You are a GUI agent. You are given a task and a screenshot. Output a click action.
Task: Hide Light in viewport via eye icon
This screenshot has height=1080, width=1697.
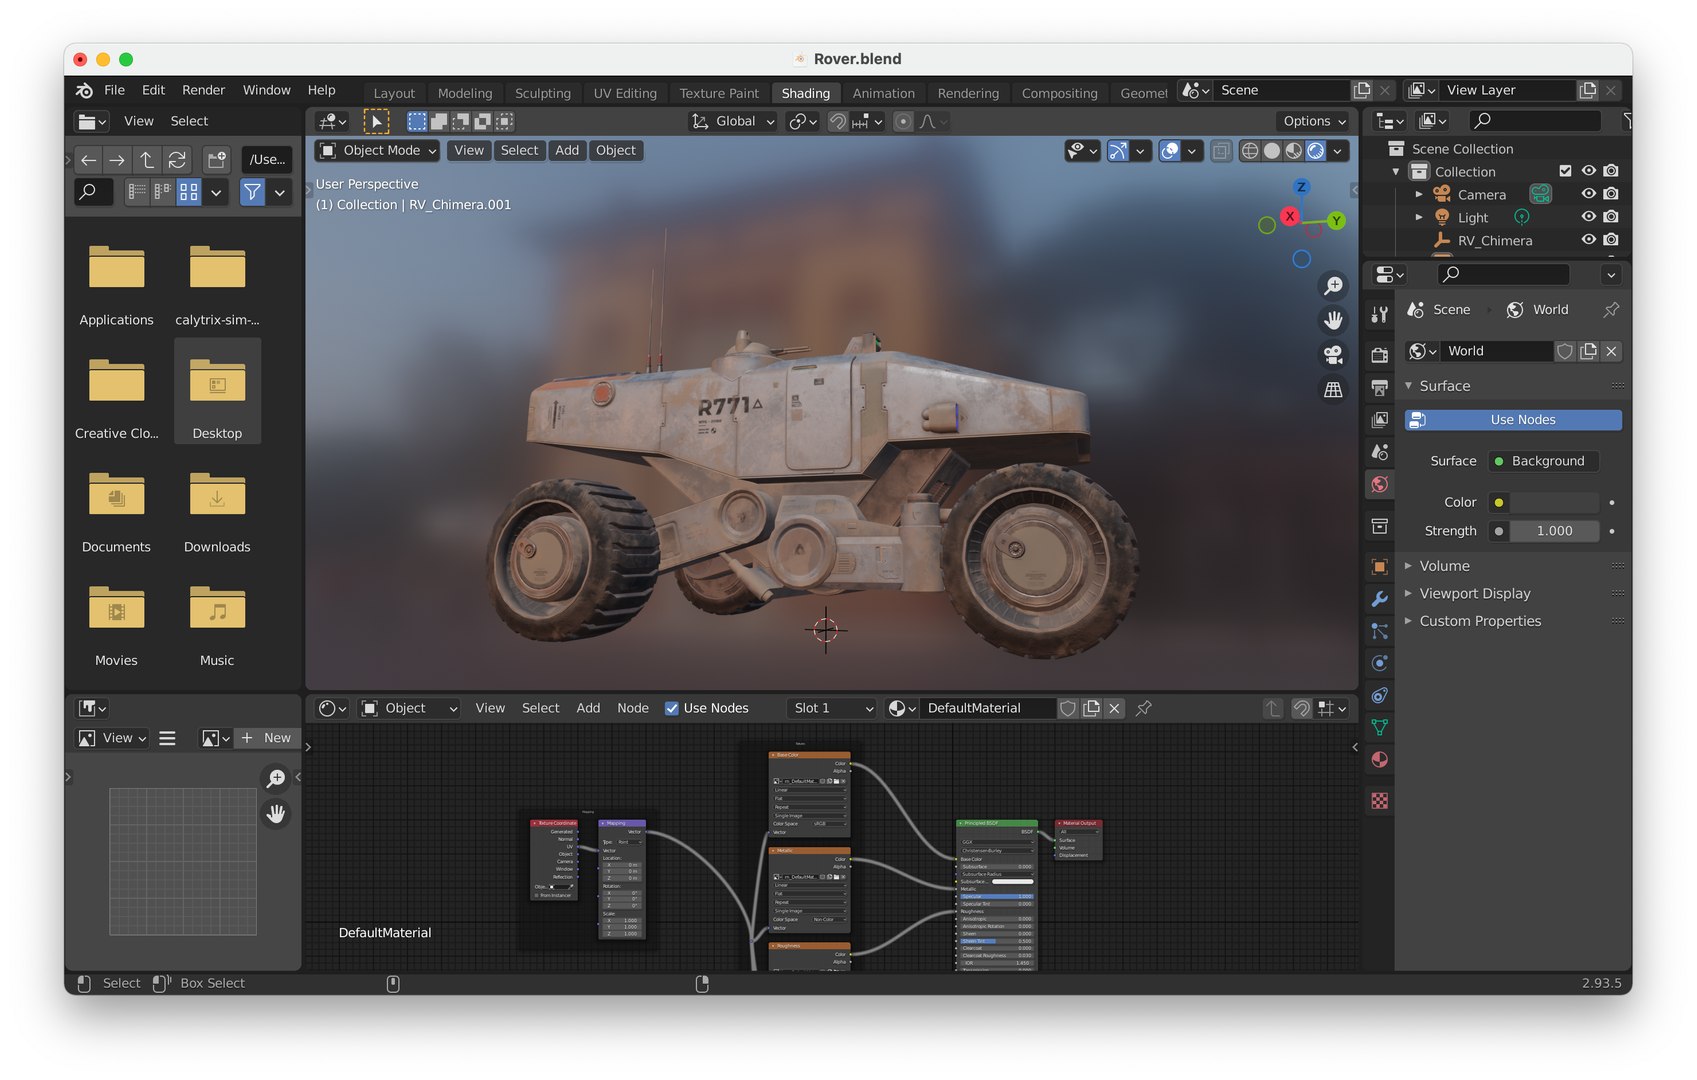tap(1588, 217)
